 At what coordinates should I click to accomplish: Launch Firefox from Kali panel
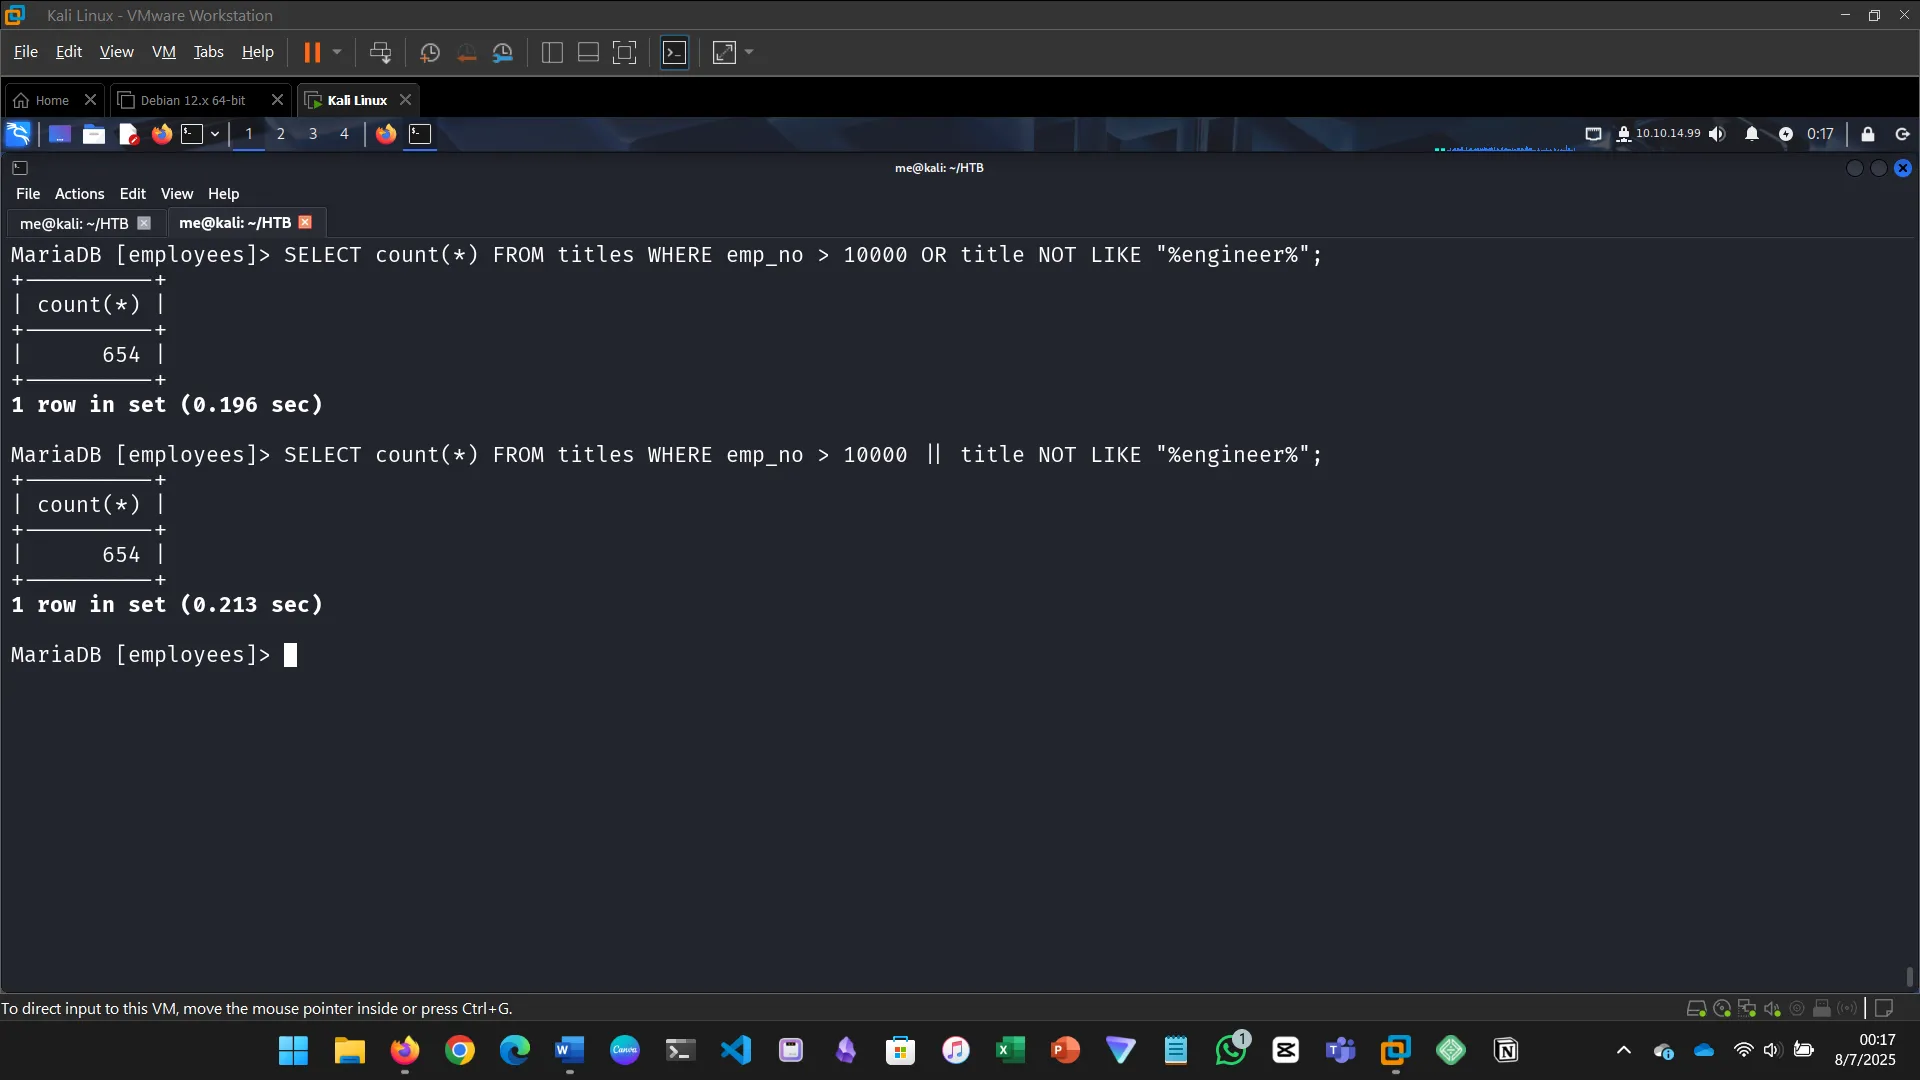coord(161,134)
